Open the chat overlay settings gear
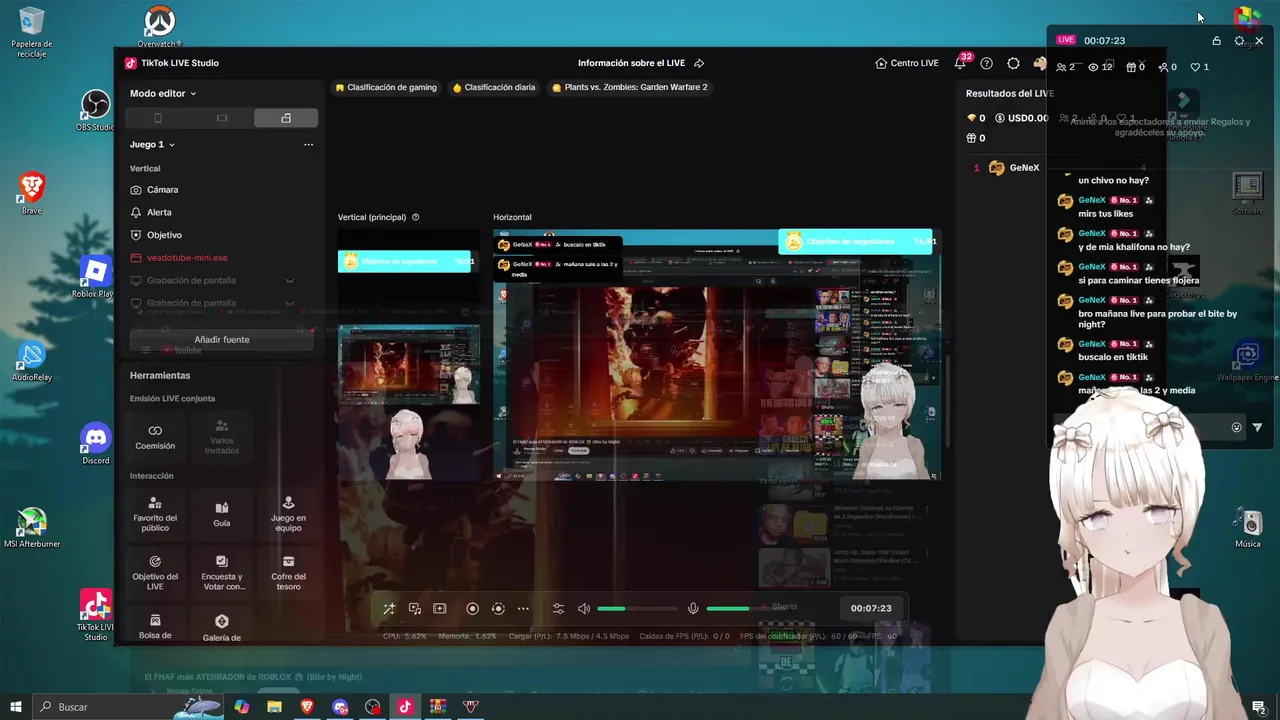This screenshot has width=1280, height=720. (1239, 41)
